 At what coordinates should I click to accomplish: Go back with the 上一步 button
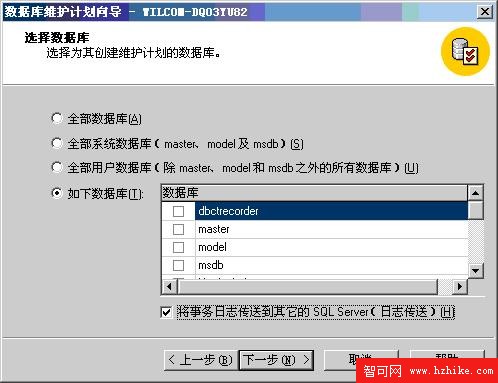[x=201, y=360]
